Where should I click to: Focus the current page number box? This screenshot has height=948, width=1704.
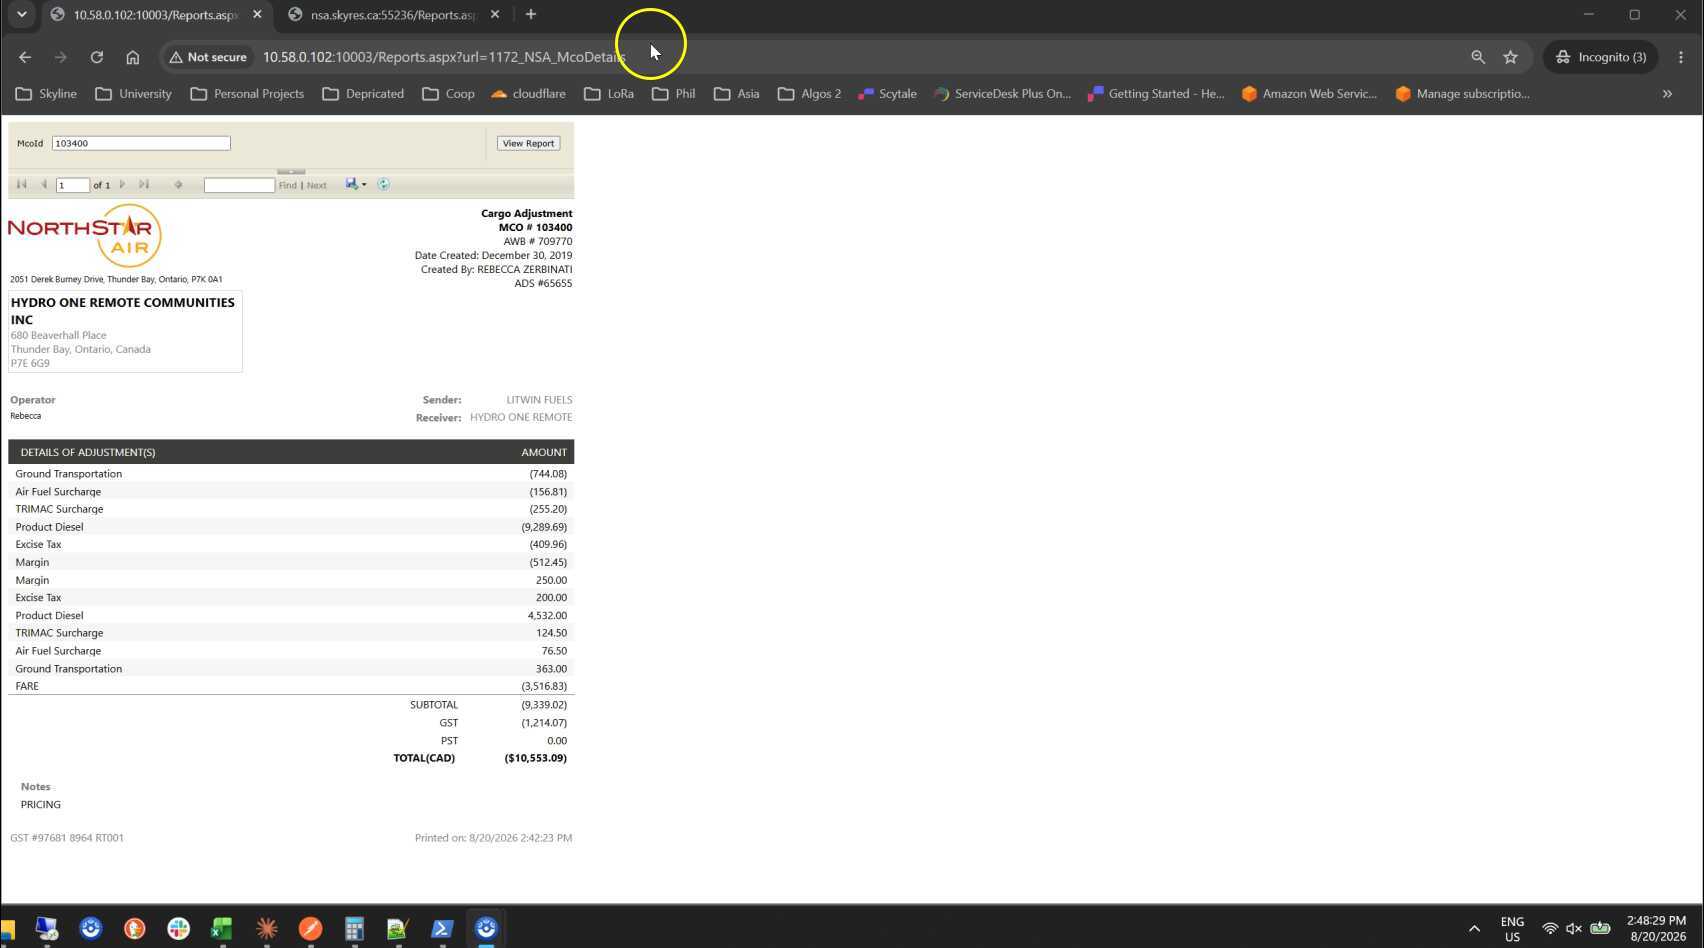click(x=73, y=185)
